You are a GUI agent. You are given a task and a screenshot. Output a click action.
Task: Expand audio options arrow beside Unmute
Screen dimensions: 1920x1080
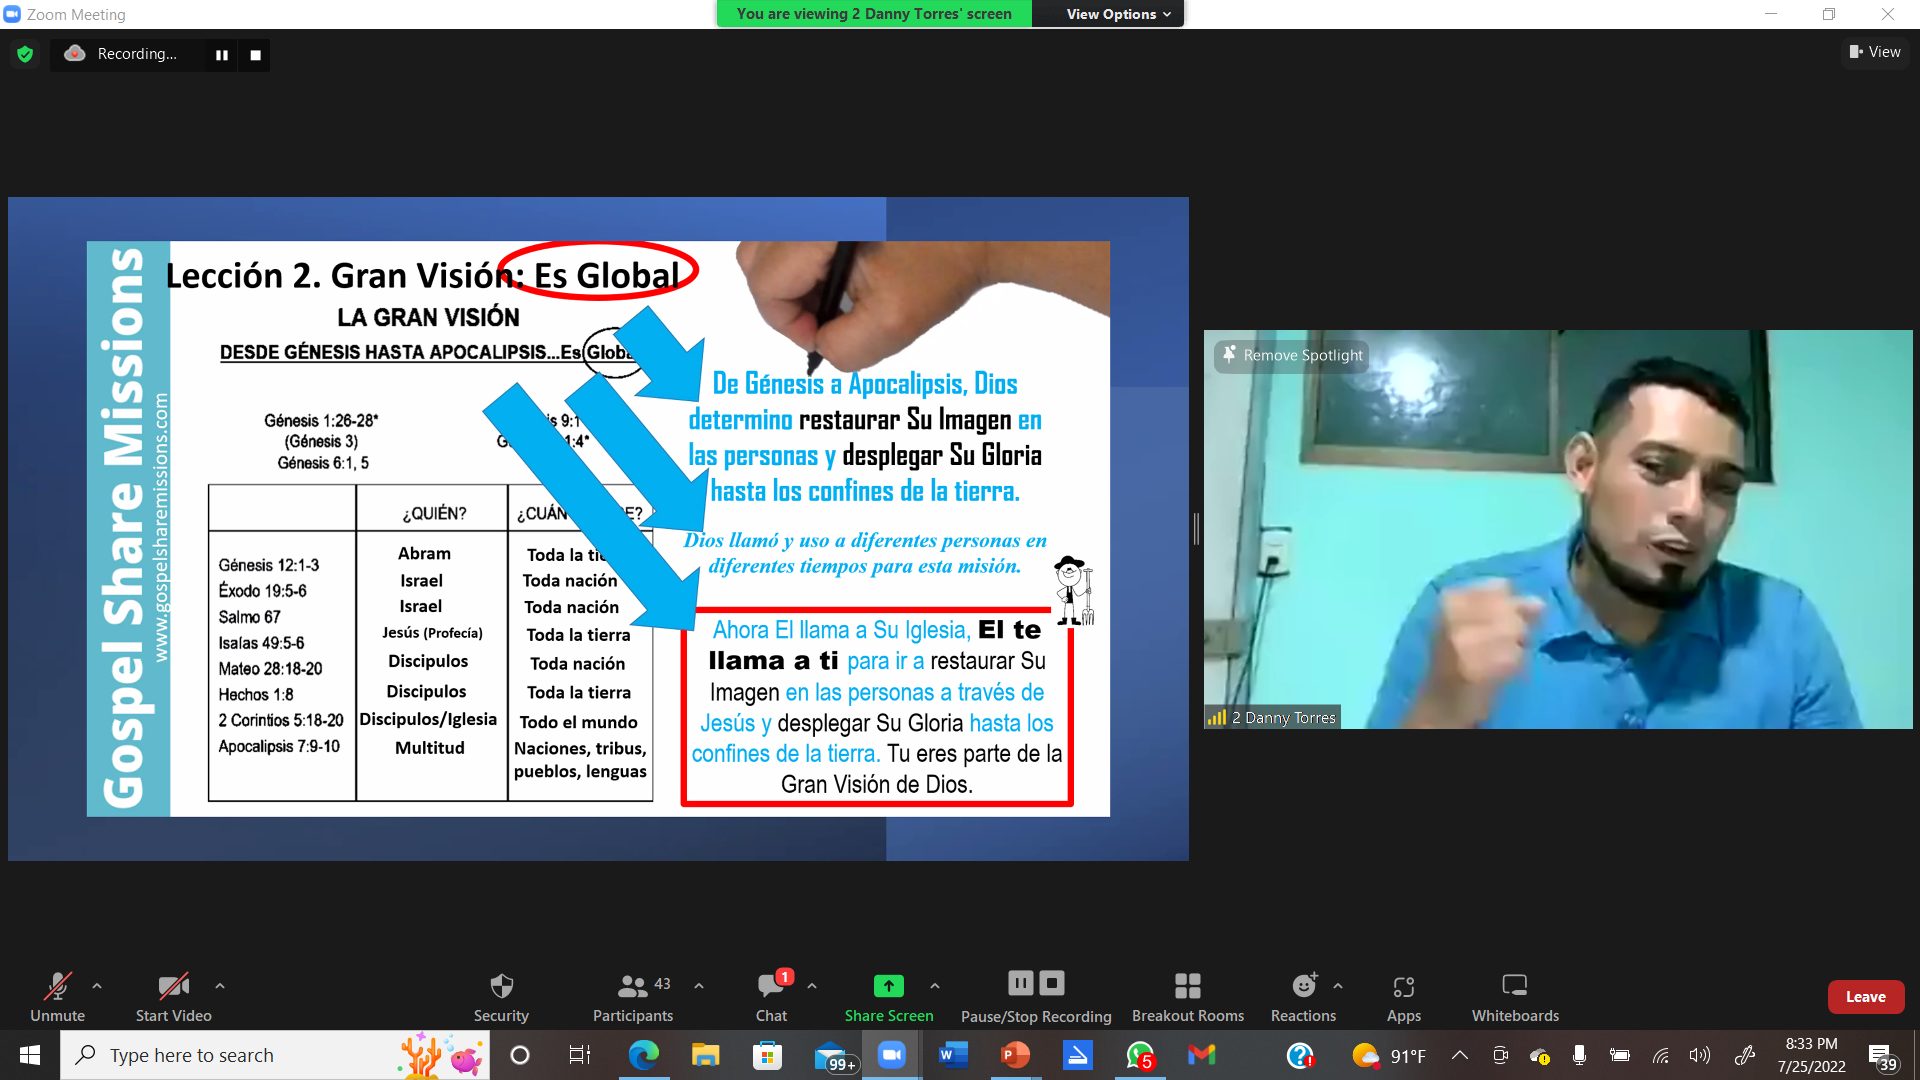pyautogui.click(x=97, y=986)
